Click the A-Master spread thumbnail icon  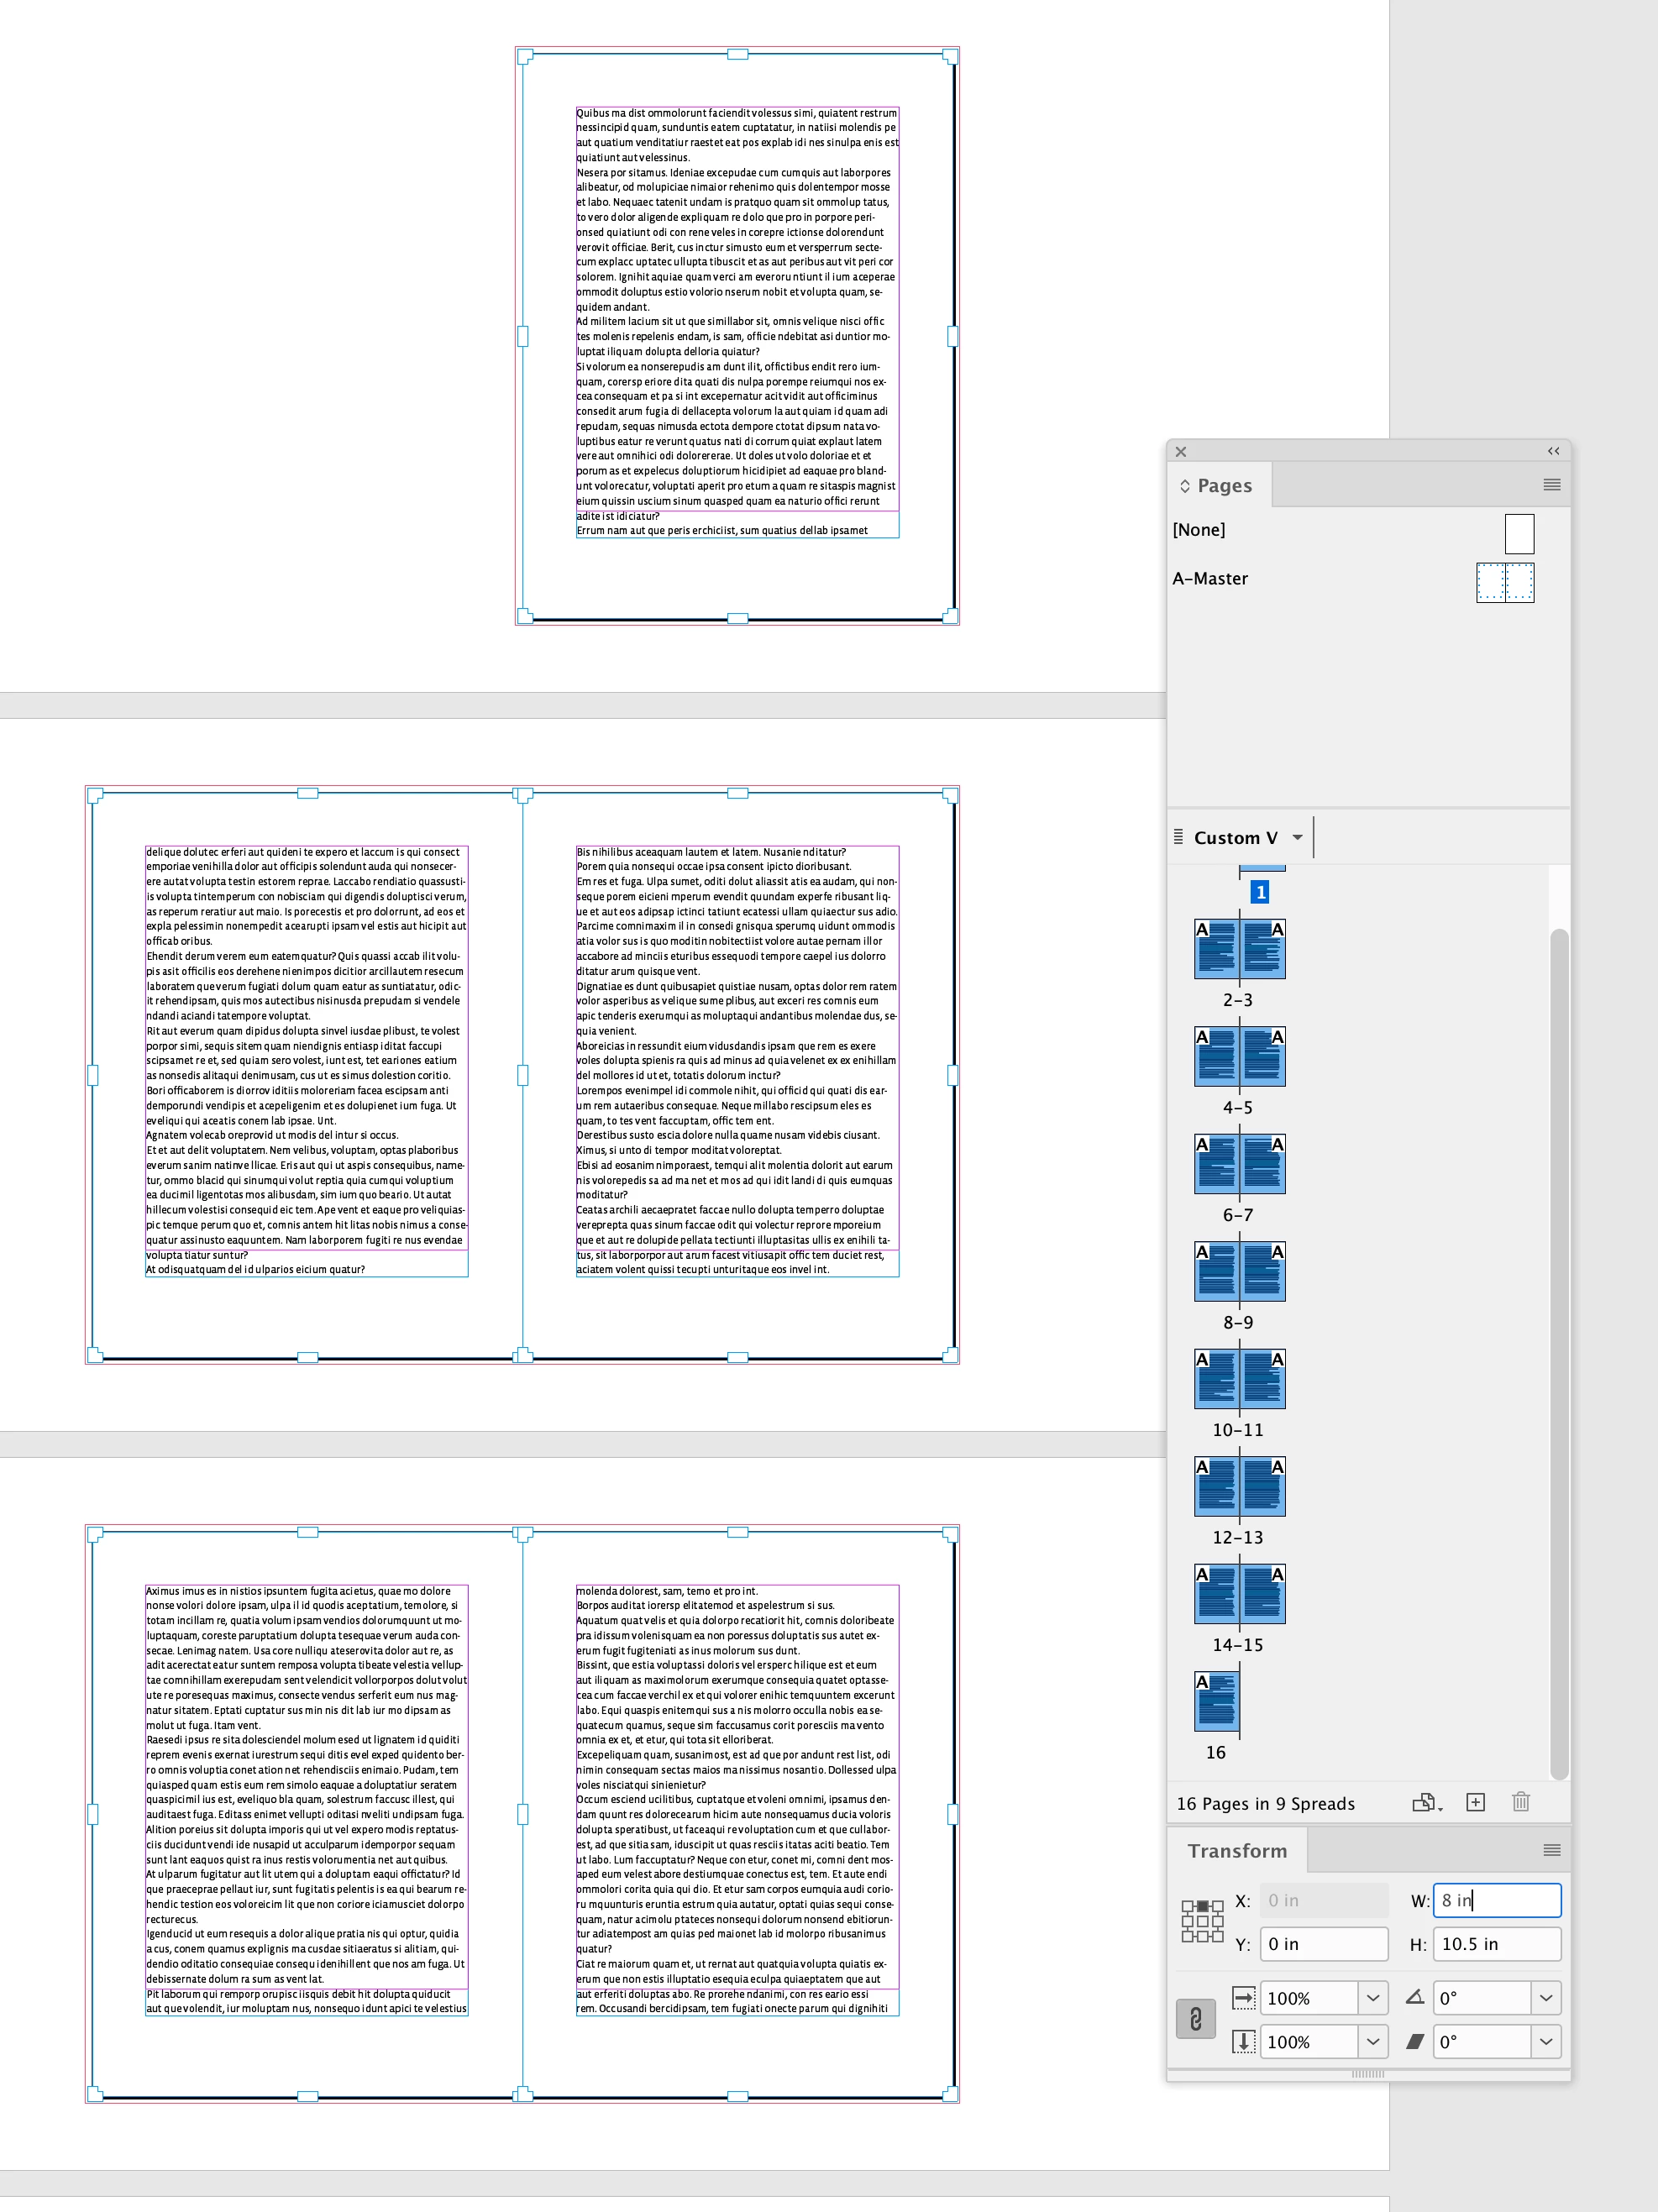tap(1504, 582)
